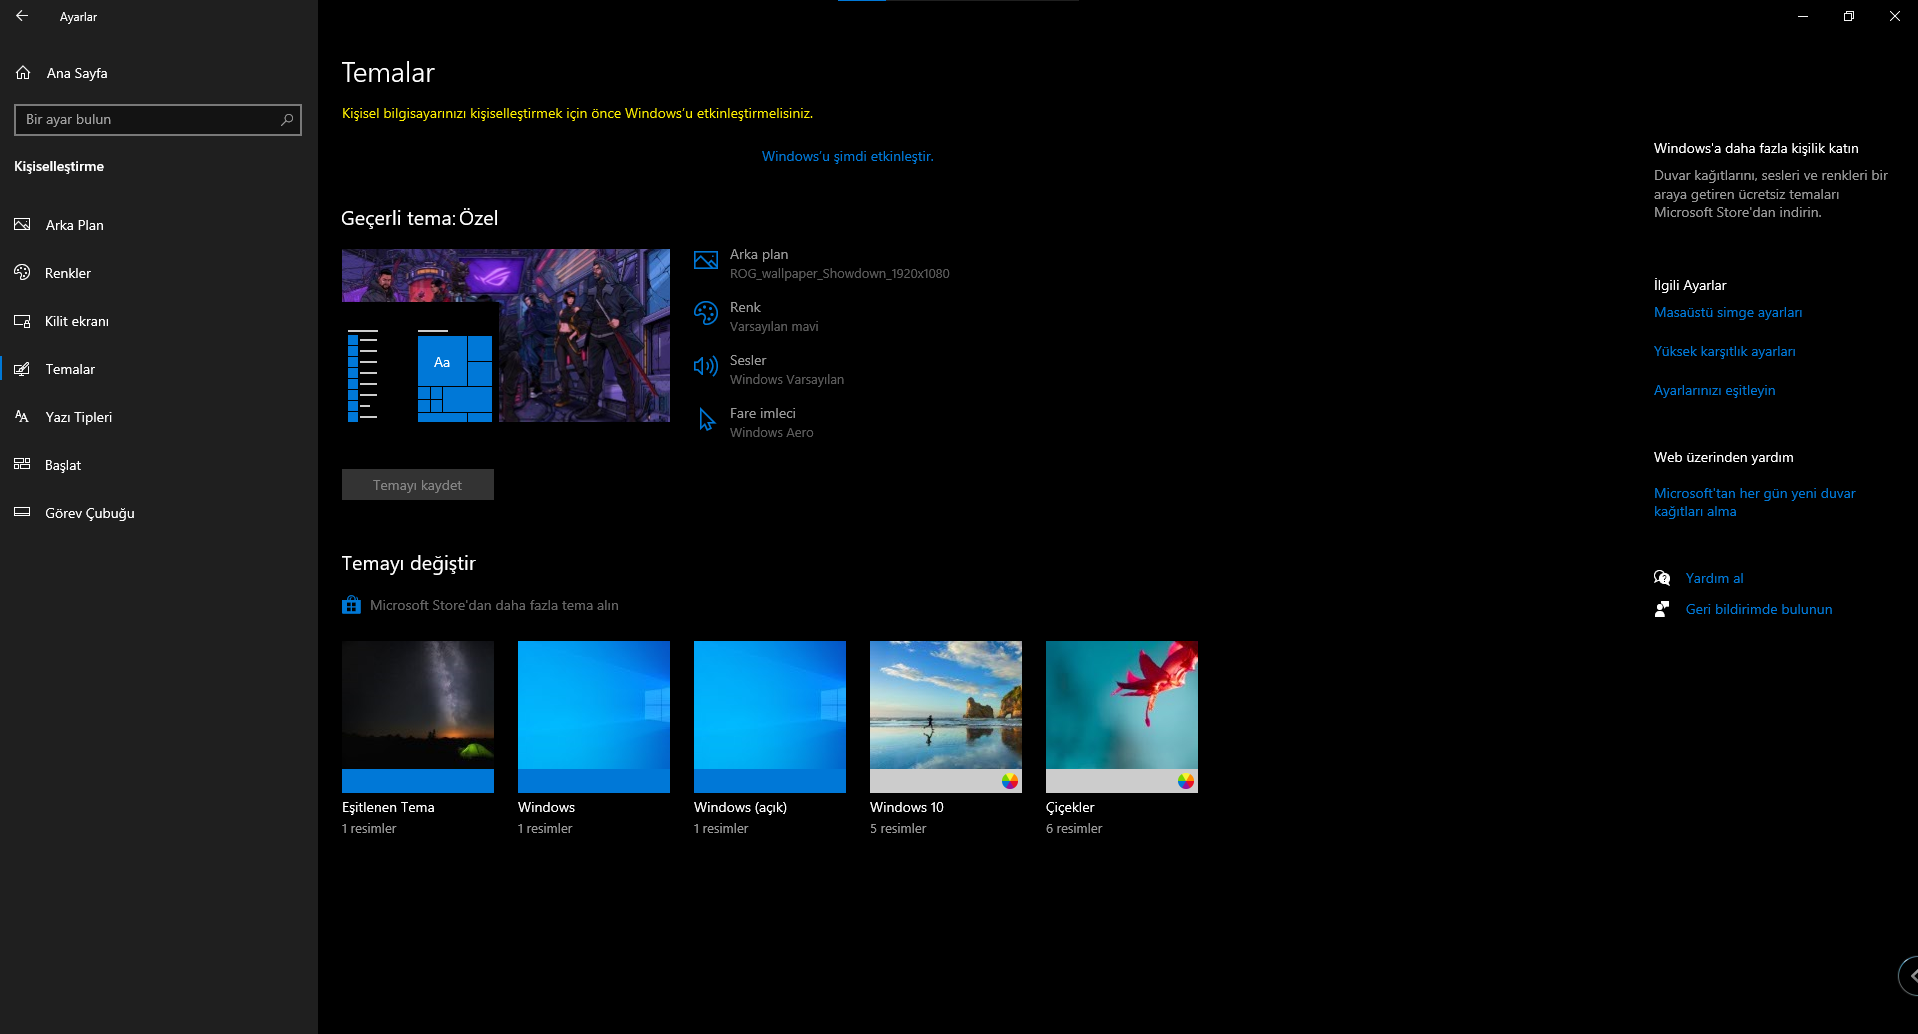Click the Arka Plan sidebar icon
Viewport: 1918px width, 1034px height.
(x=22, y=225)
